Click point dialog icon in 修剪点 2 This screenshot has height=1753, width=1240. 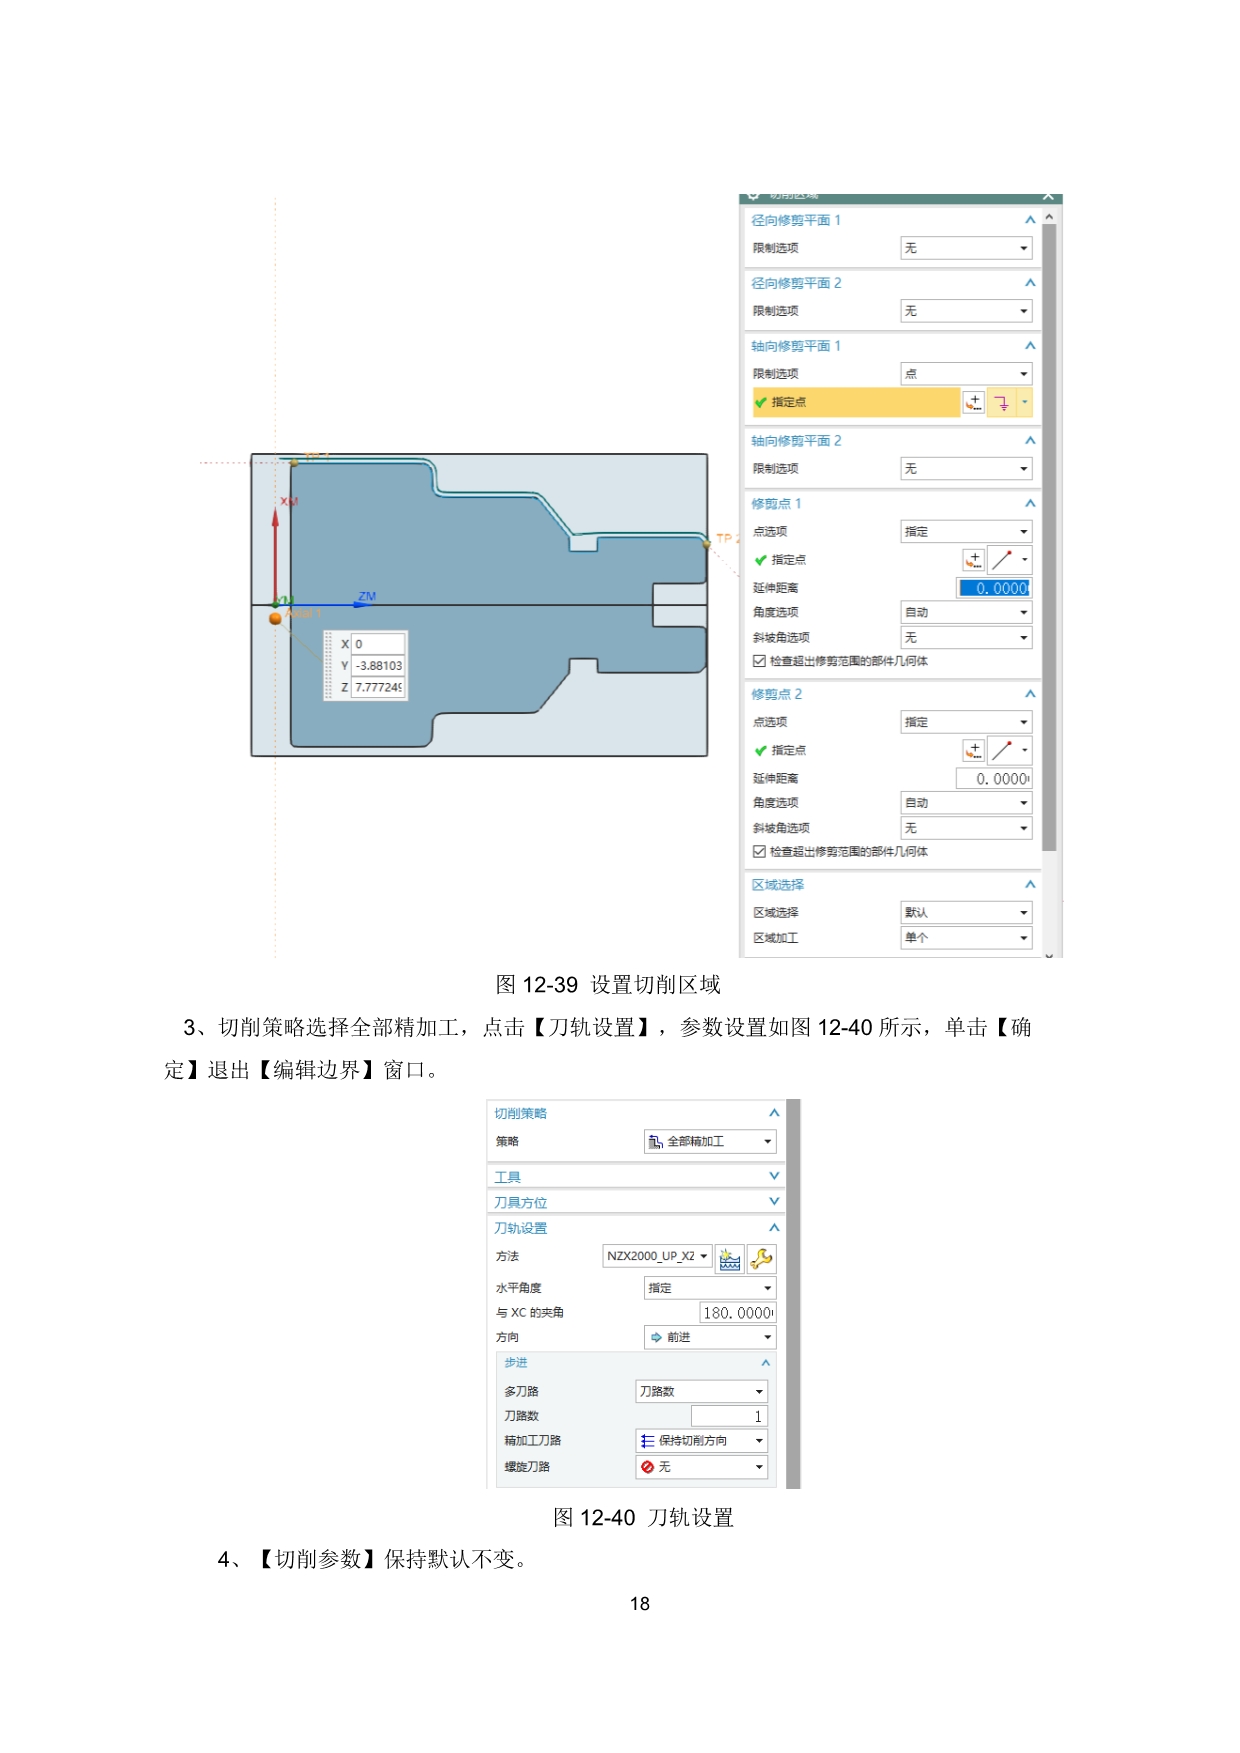973,750
